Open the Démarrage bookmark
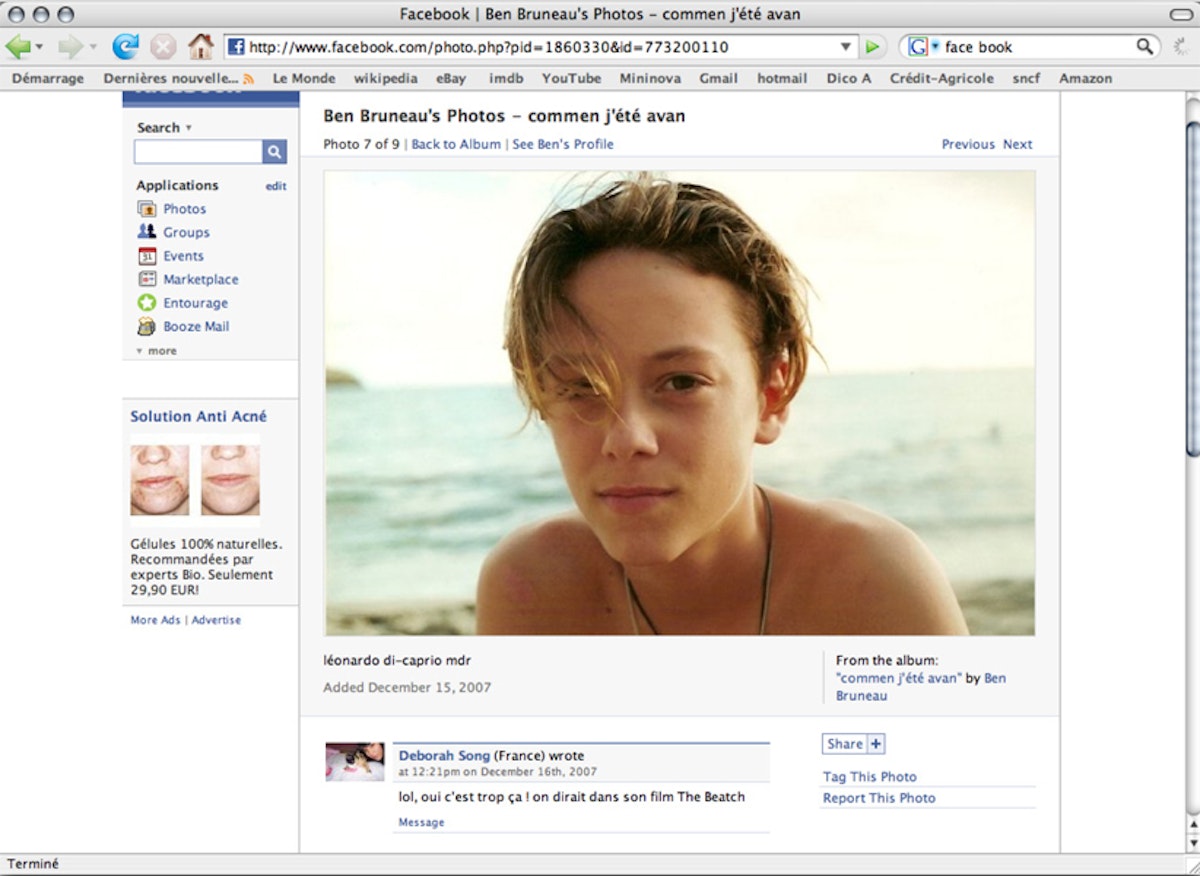Image resolution: width=1200 pixels, height=876 pixels. [x=46, y=78]
